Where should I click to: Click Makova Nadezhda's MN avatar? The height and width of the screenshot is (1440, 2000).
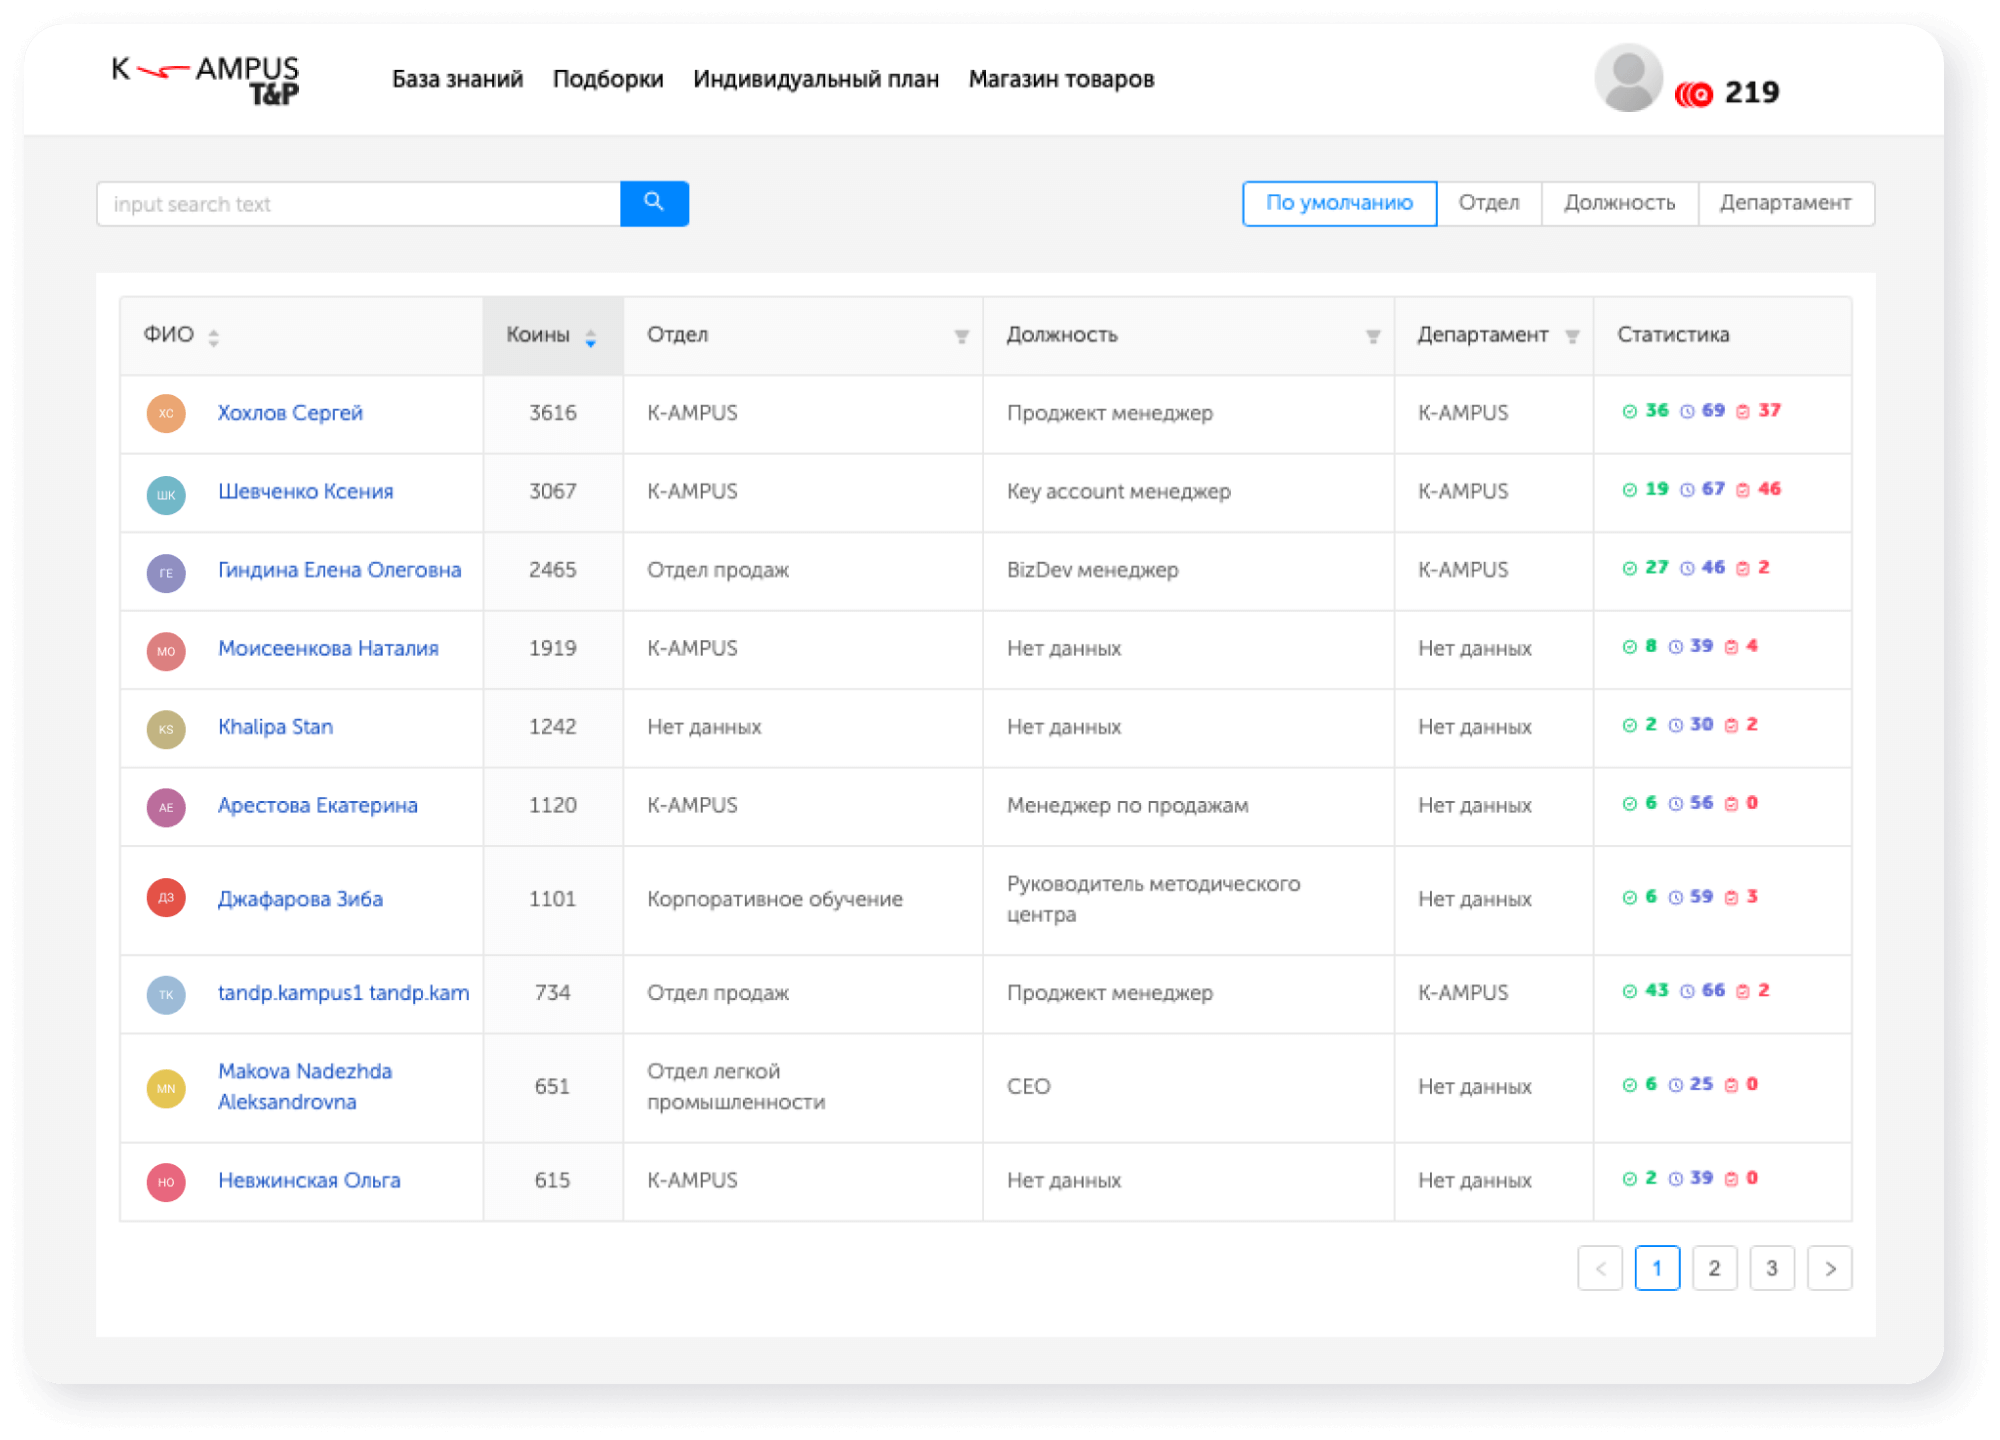point(166,1088)
